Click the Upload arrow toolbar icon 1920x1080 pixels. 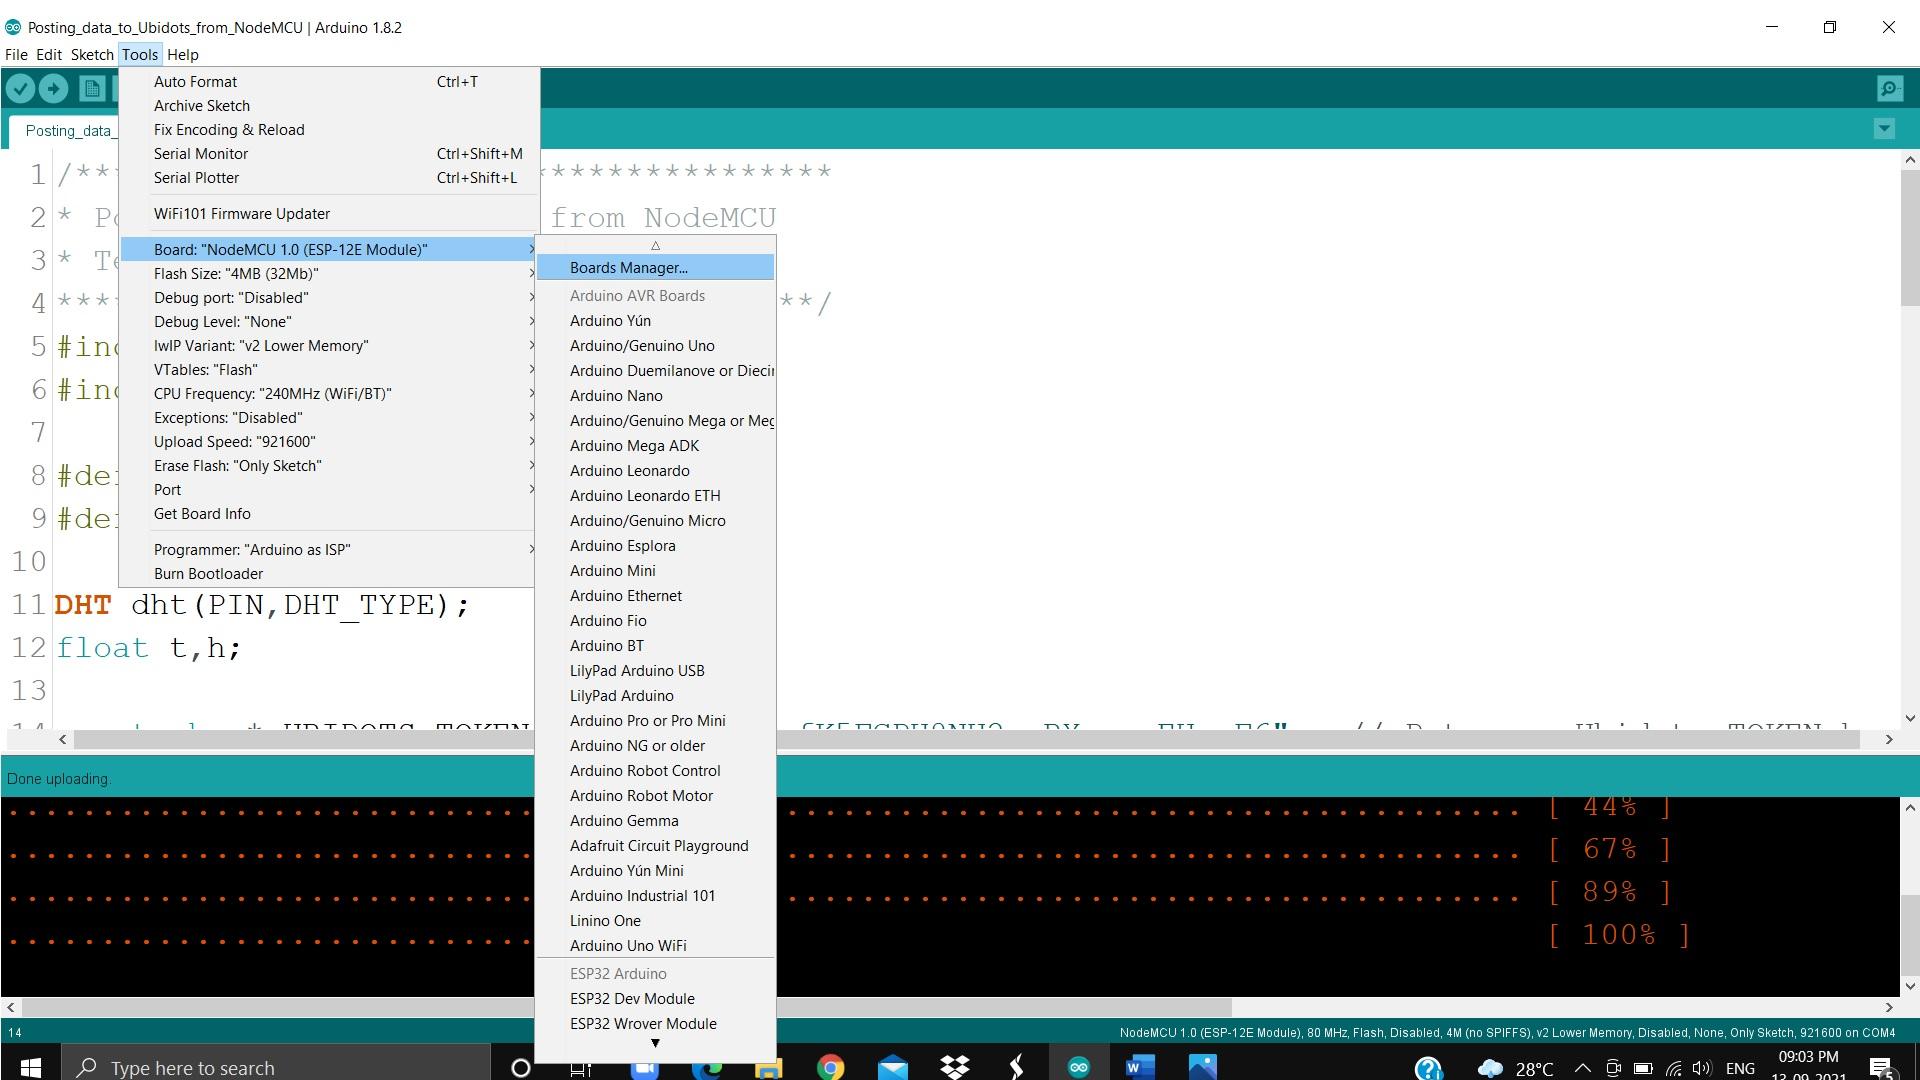(x=54, y=89)
